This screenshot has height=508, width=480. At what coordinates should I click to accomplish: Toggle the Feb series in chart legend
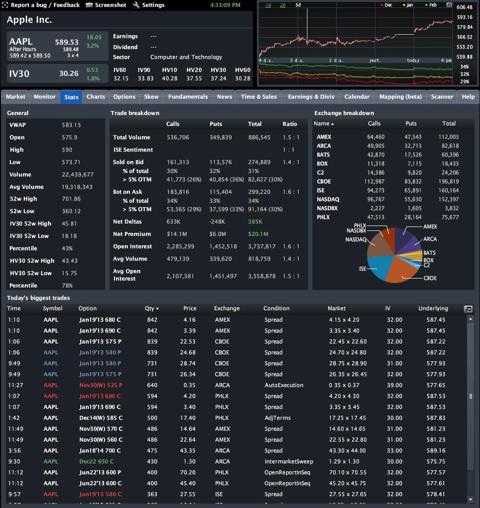pyautogui.click(x=431, y=5)
